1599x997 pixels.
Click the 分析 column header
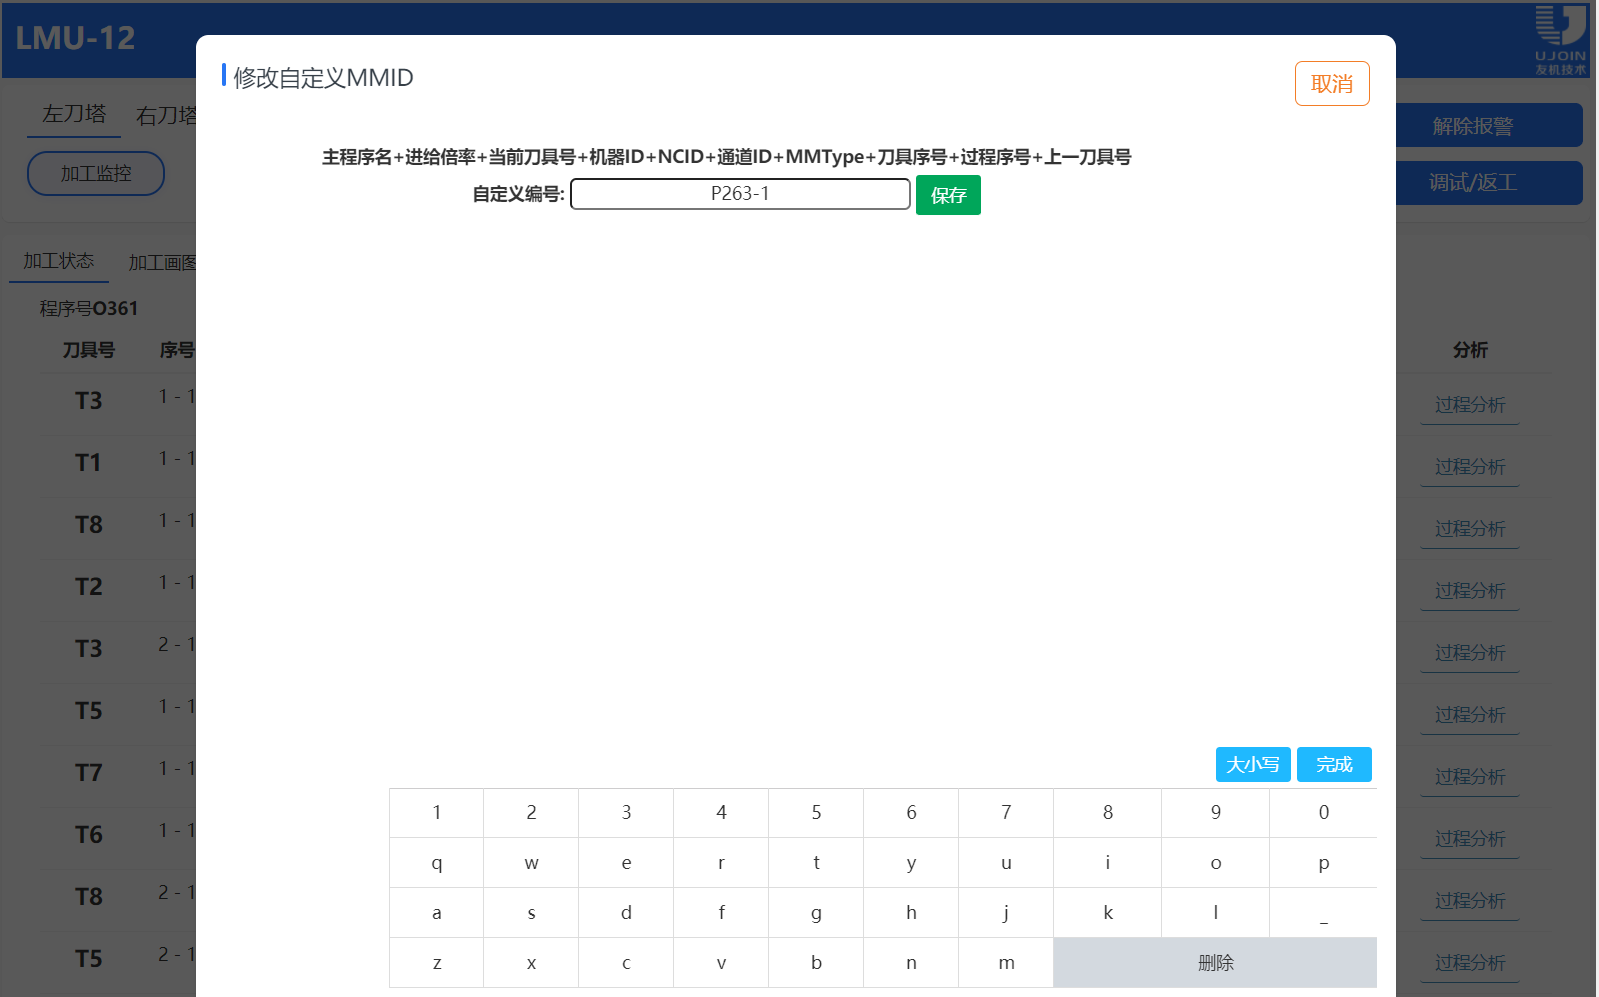click(1470, 350)
